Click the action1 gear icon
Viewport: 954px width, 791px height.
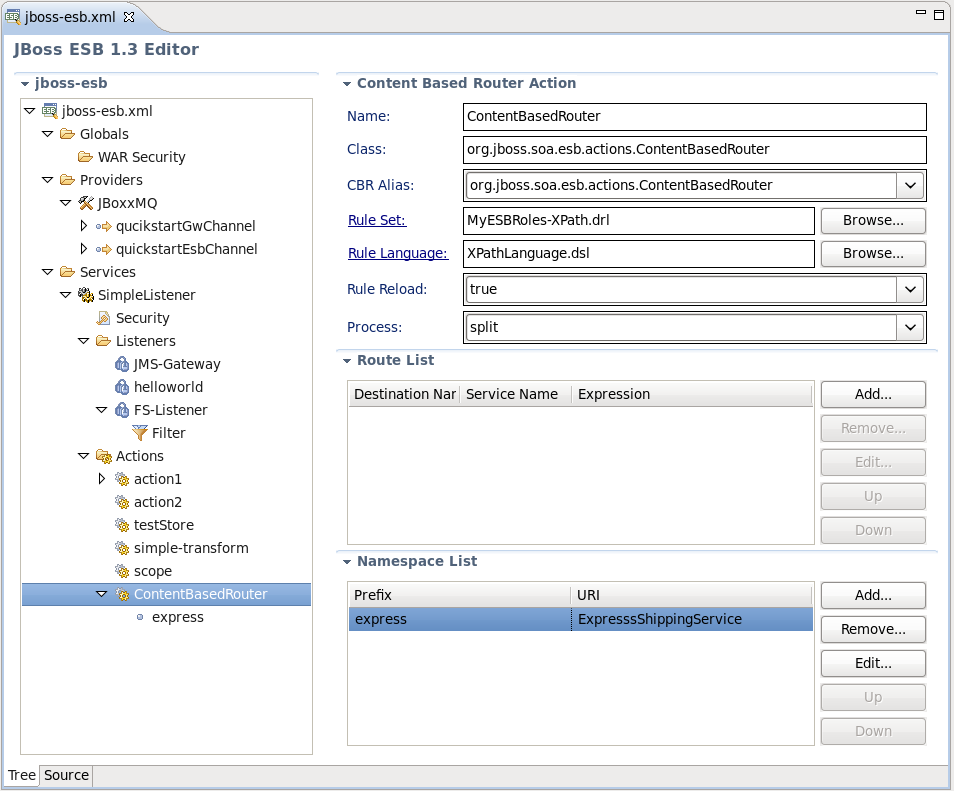click(122, 479)
